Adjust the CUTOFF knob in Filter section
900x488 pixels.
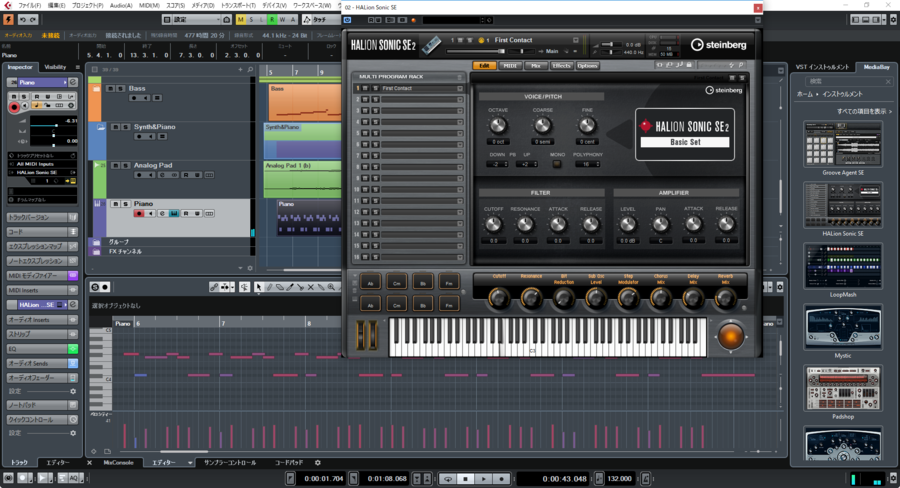click(493, 224)
